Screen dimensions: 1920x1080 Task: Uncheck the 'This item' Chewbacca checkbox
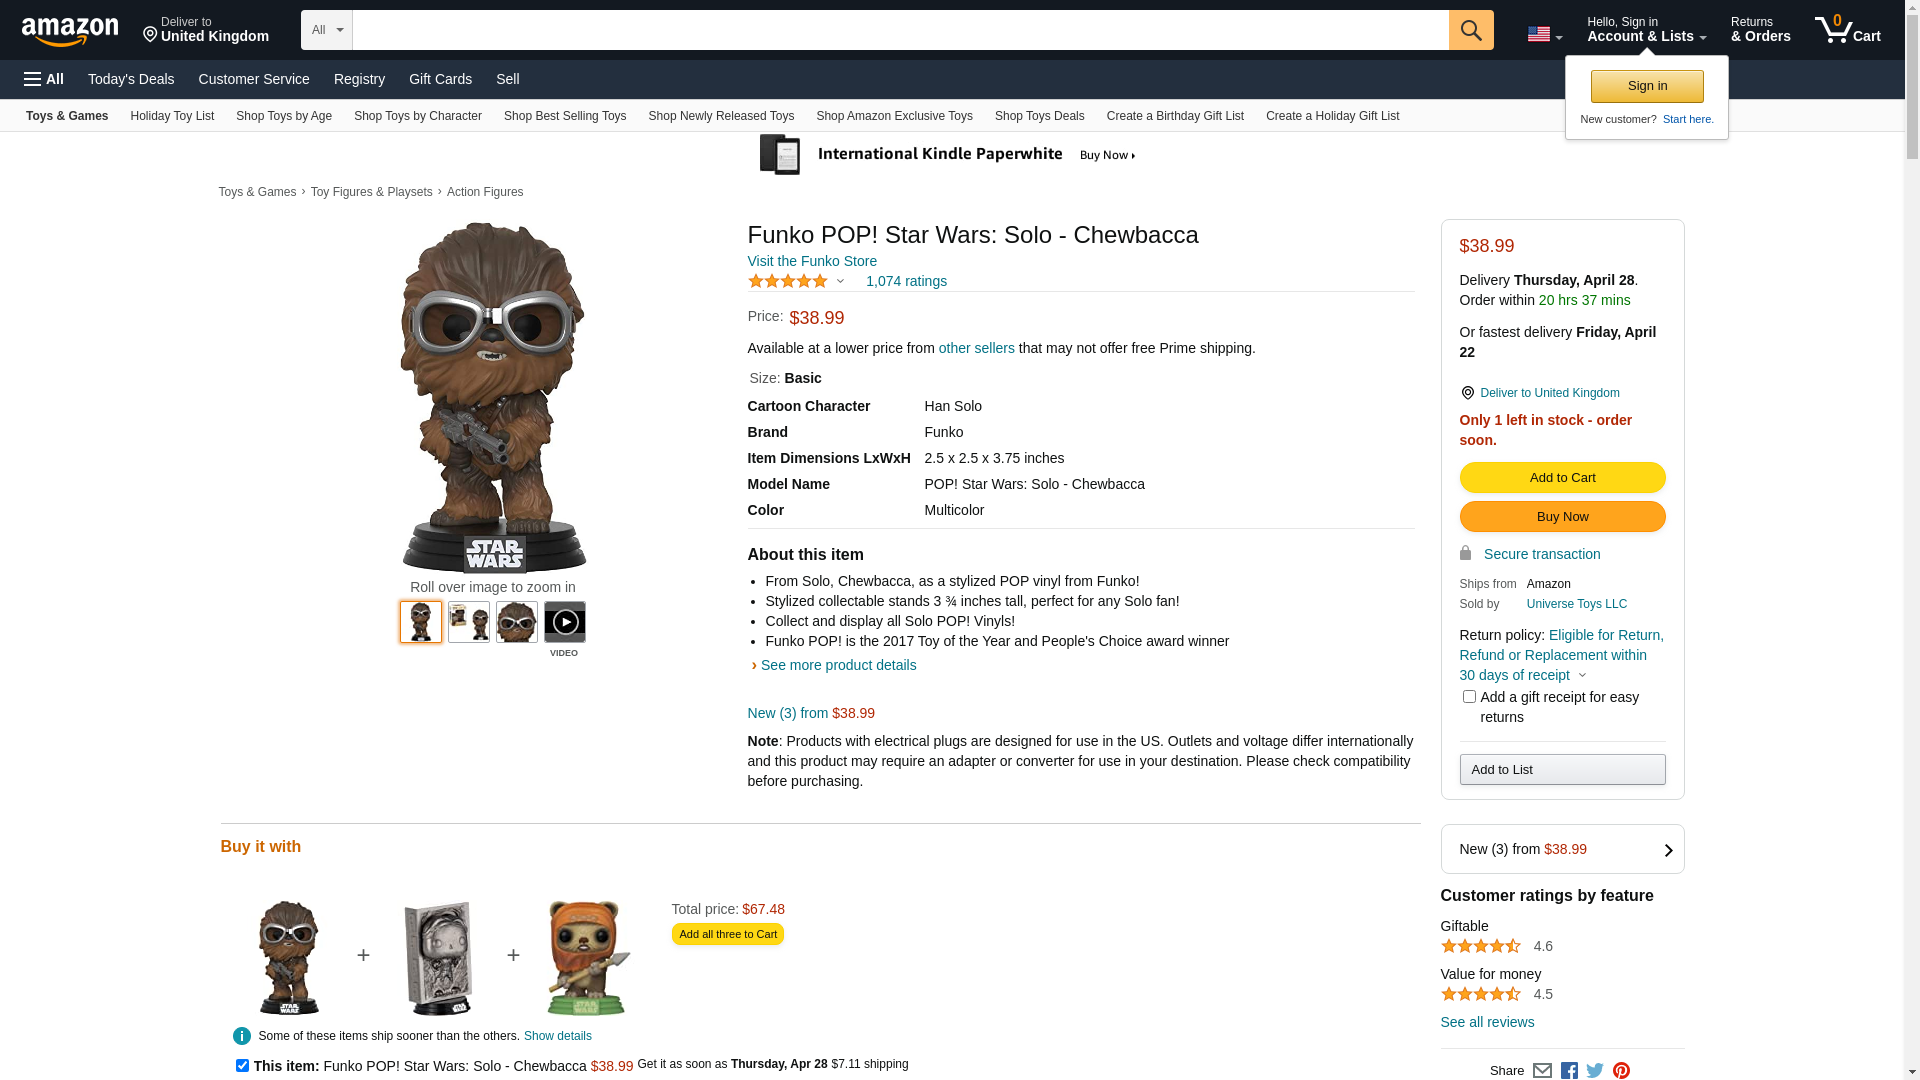(x=242, y=1065)
